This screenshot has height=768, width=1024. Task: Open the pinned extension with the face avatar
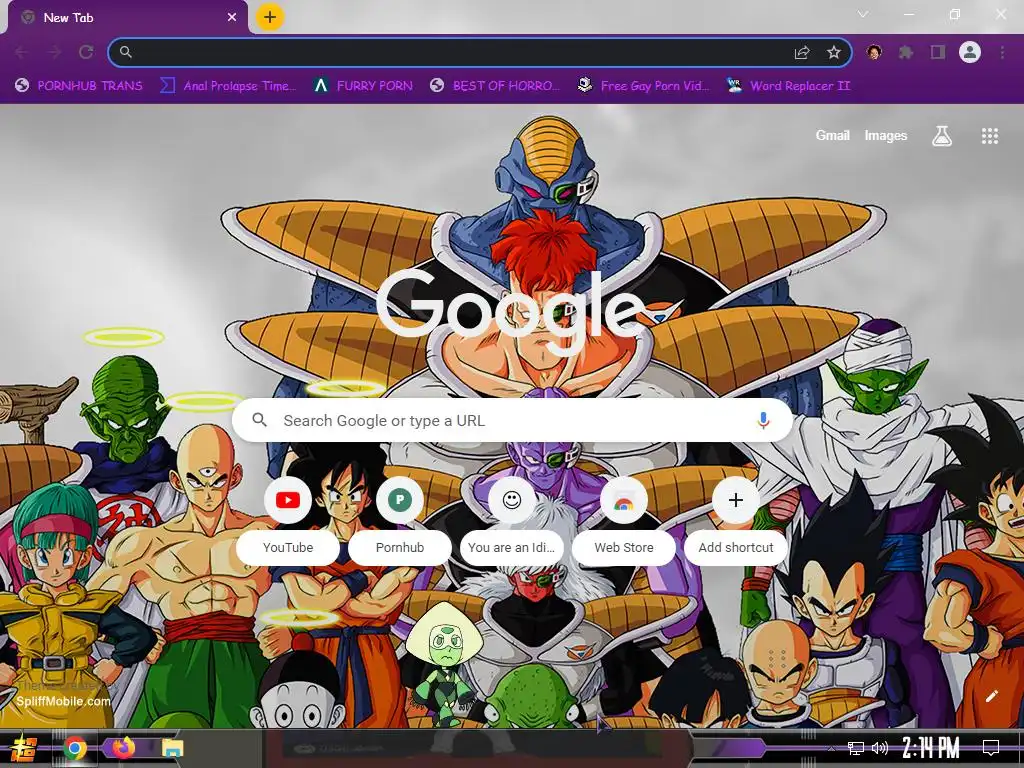[874, 52]
